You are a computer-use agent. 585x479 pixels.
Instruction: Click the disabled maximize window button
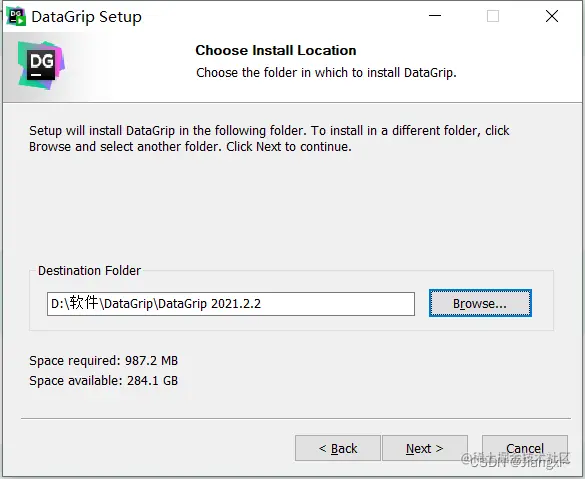point(493,16)
